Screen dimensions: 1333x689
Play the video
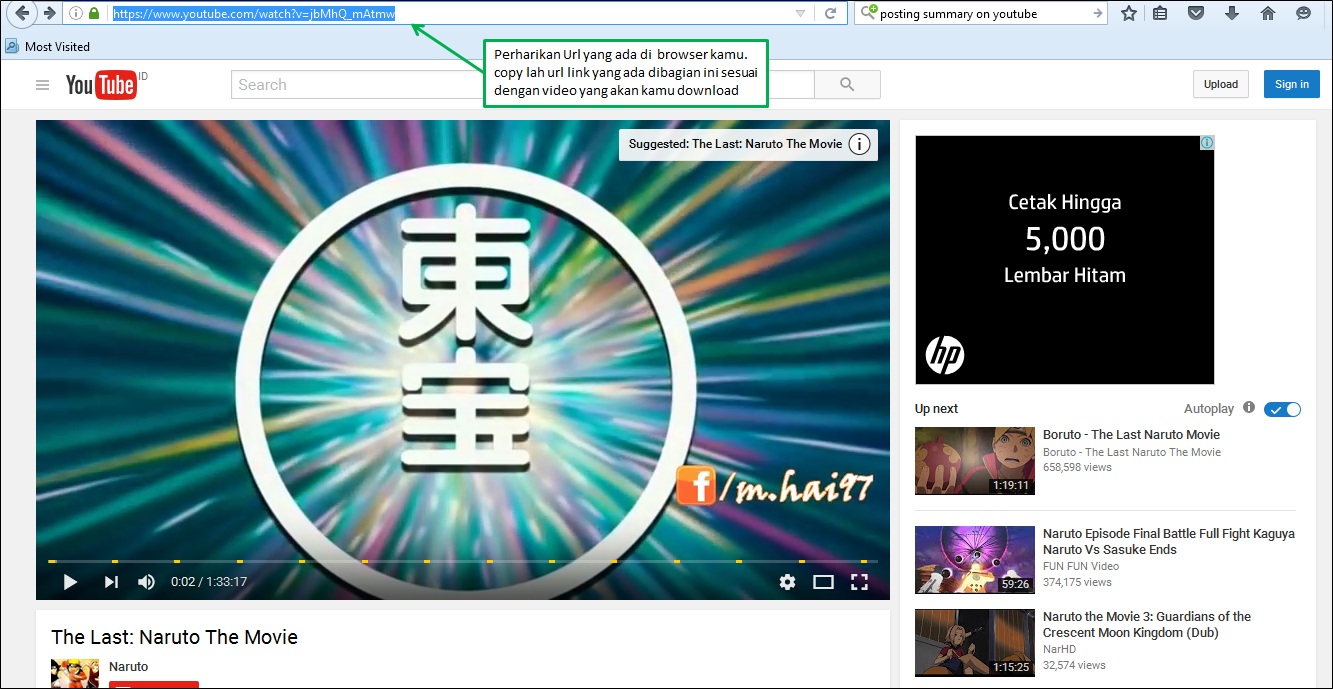click(70, 582)
